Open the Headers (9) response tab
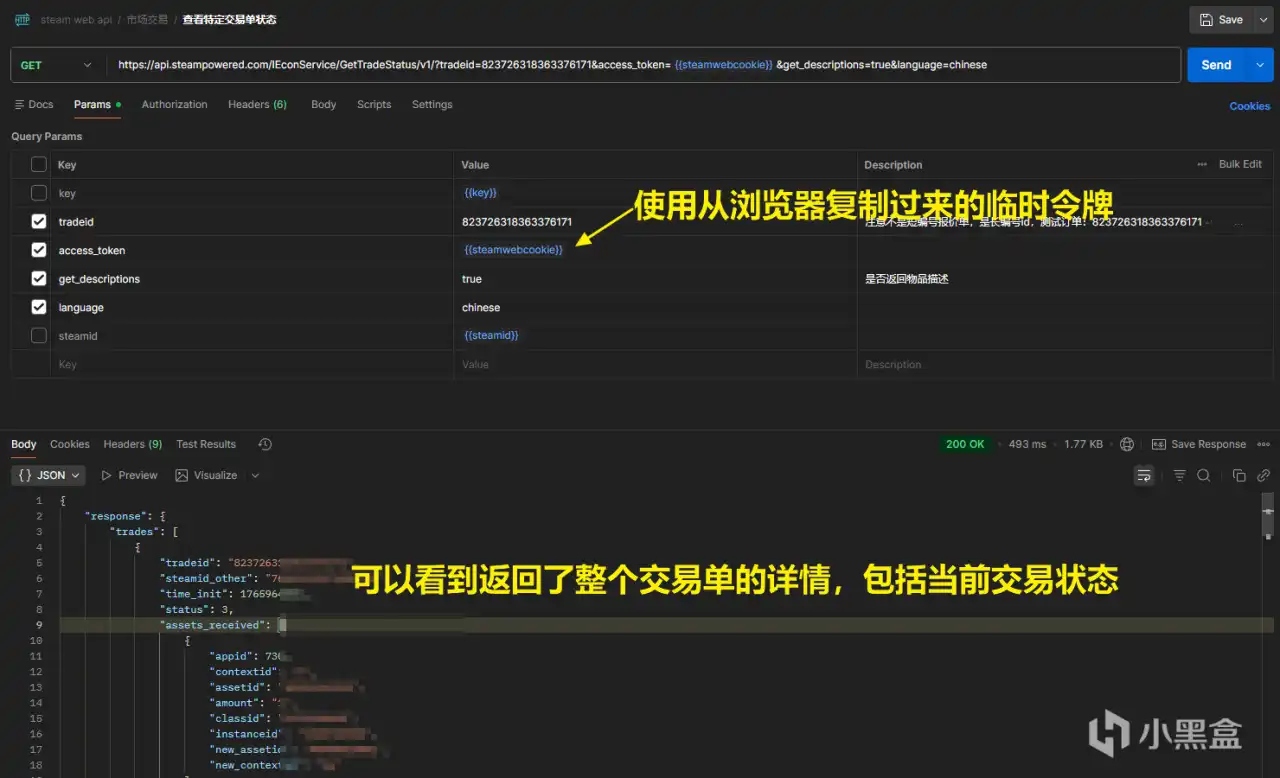Screen dimensions: 1280x778 [x=132, y=444]
